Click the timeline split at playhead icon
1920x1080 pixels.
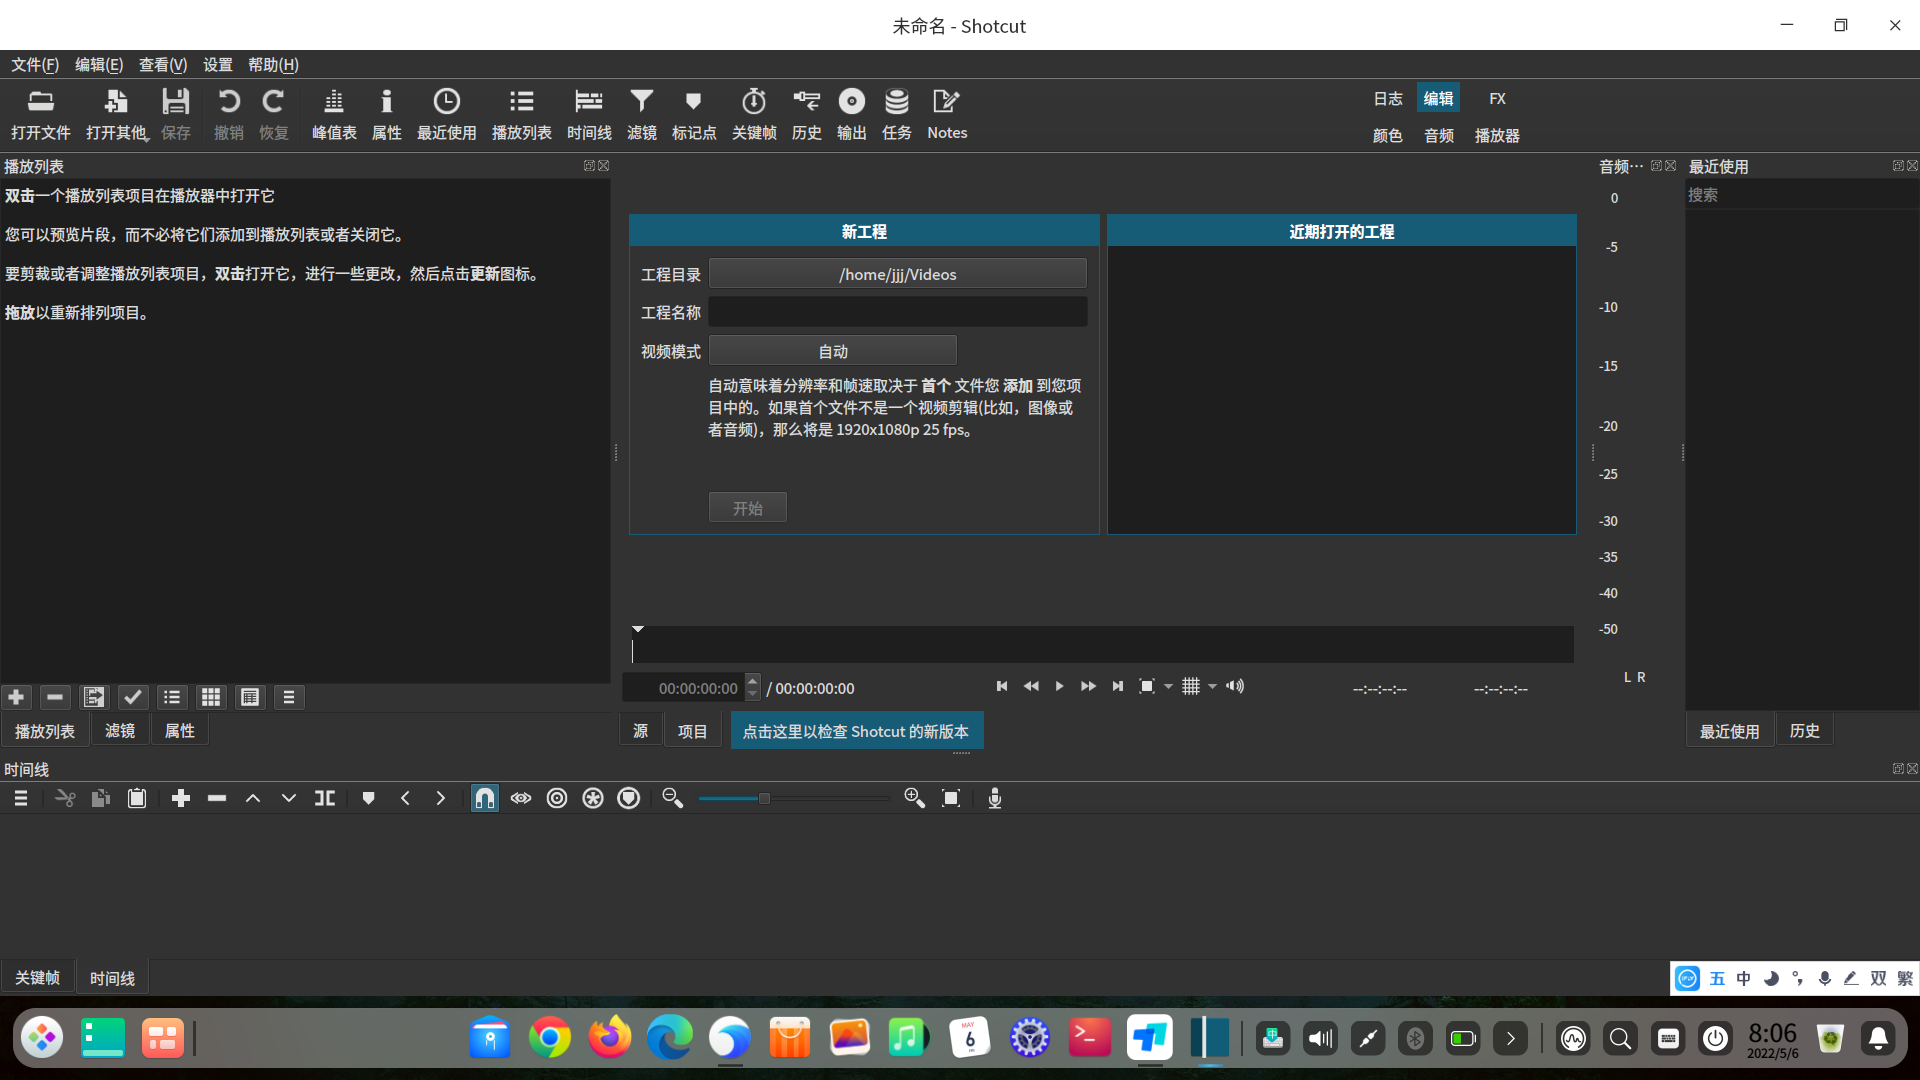click(x=325, y=798)
